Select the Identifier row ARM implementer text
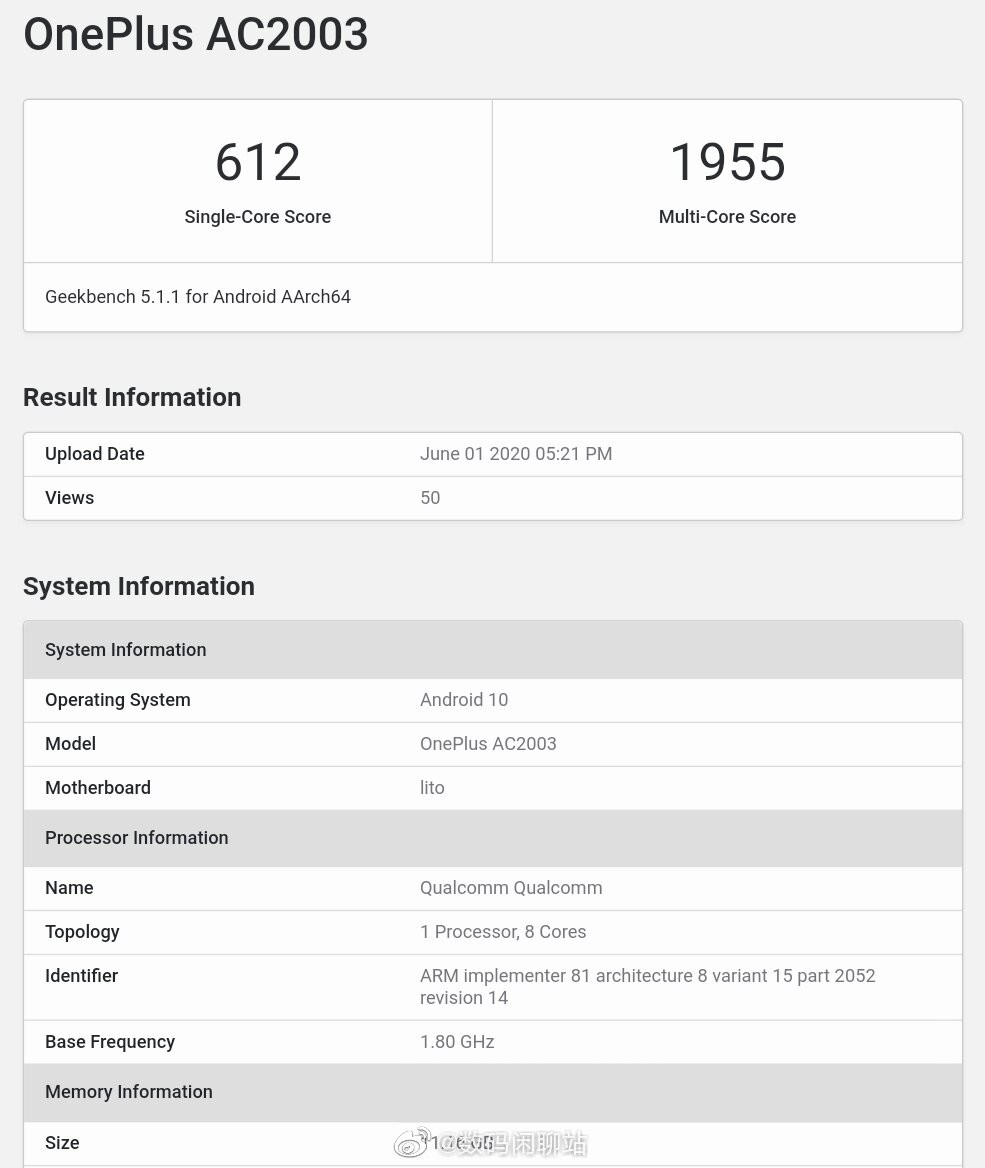Image resolution: width=985 pixels, height=1168 pixels. (x=647, y=986)
